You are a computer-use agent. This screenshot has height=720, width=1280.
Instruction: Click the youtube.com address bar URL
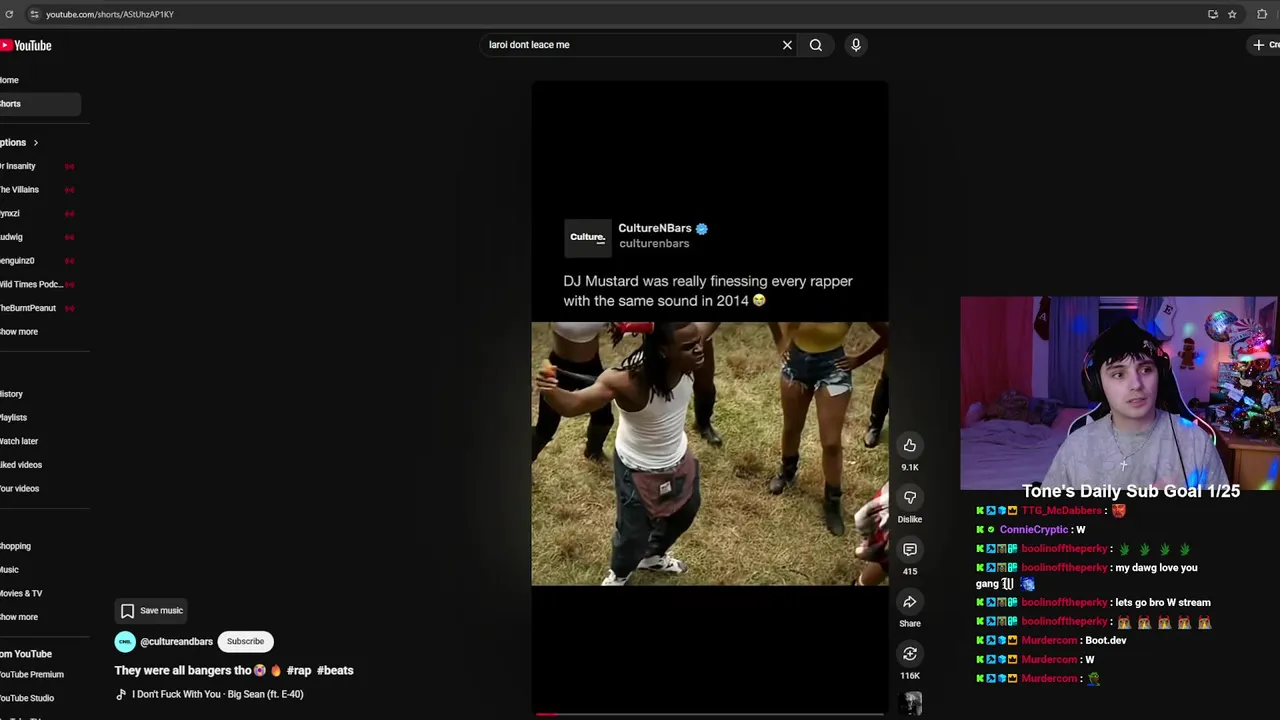[x=110, y=14]
